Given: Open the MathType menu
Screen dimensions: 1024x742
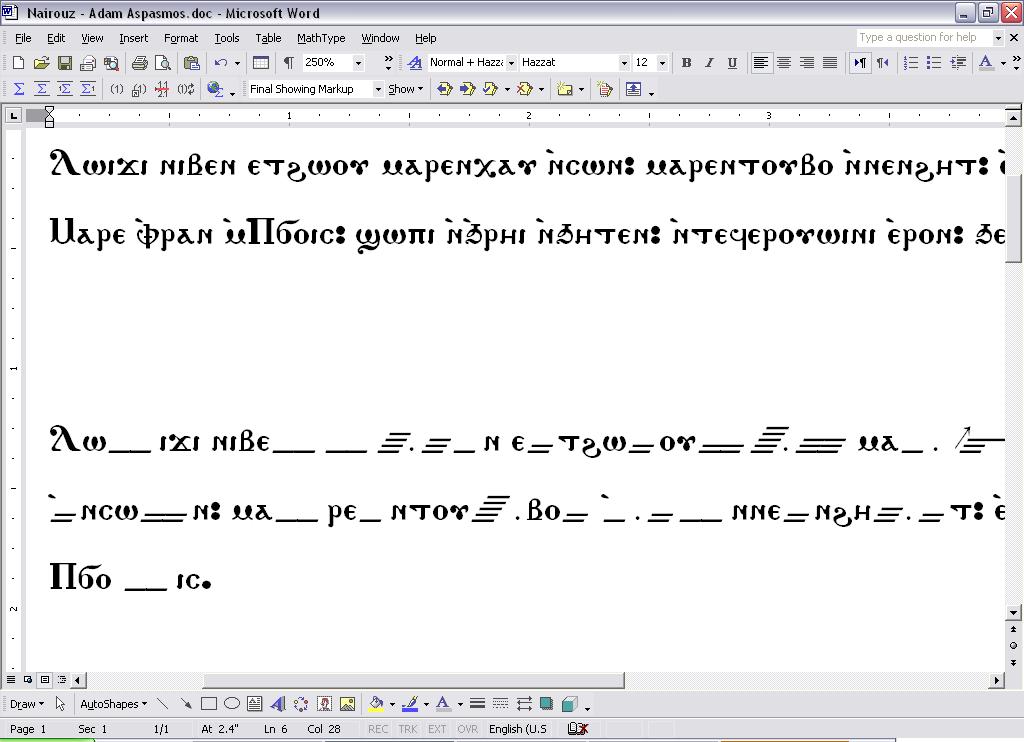Looking at the screenshot, I should click(x=320, y=38).
